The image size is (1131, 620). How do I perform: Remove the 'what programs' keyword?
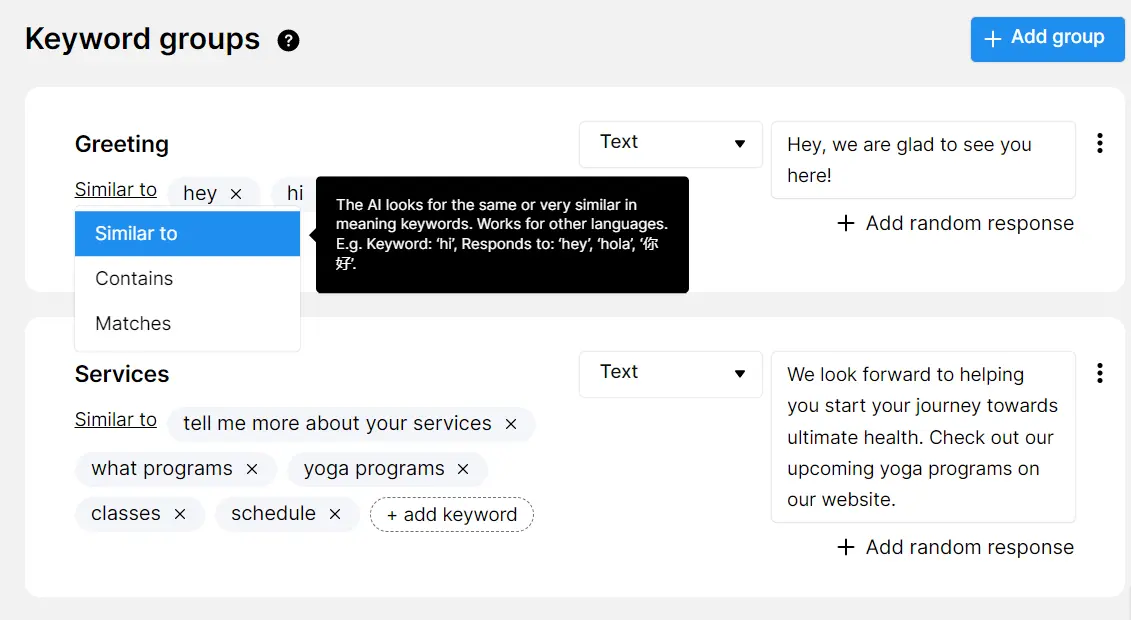[x=251, y=468]
